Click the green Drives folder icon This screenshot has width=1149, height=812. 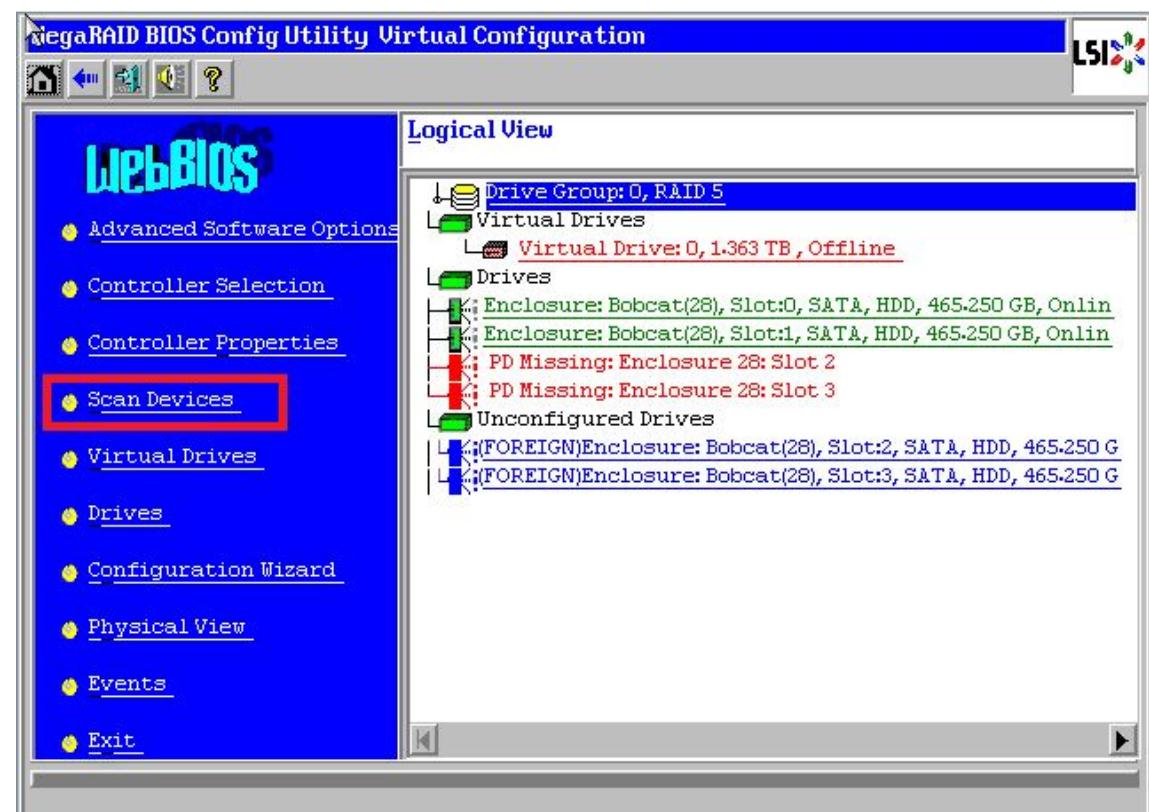point(456,279)
